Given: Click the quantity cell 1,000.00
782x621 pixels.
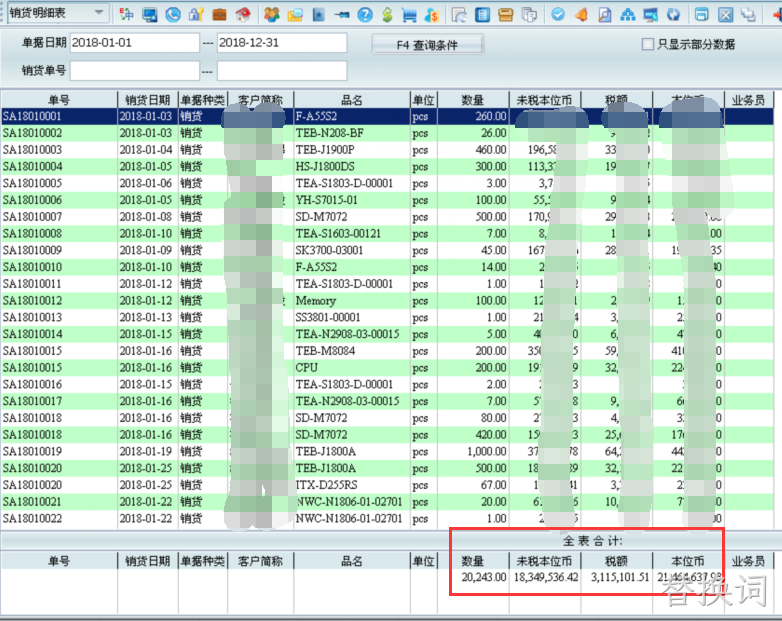Looking at the screenshot, I should pyautogui.click(x=487, y=451).
